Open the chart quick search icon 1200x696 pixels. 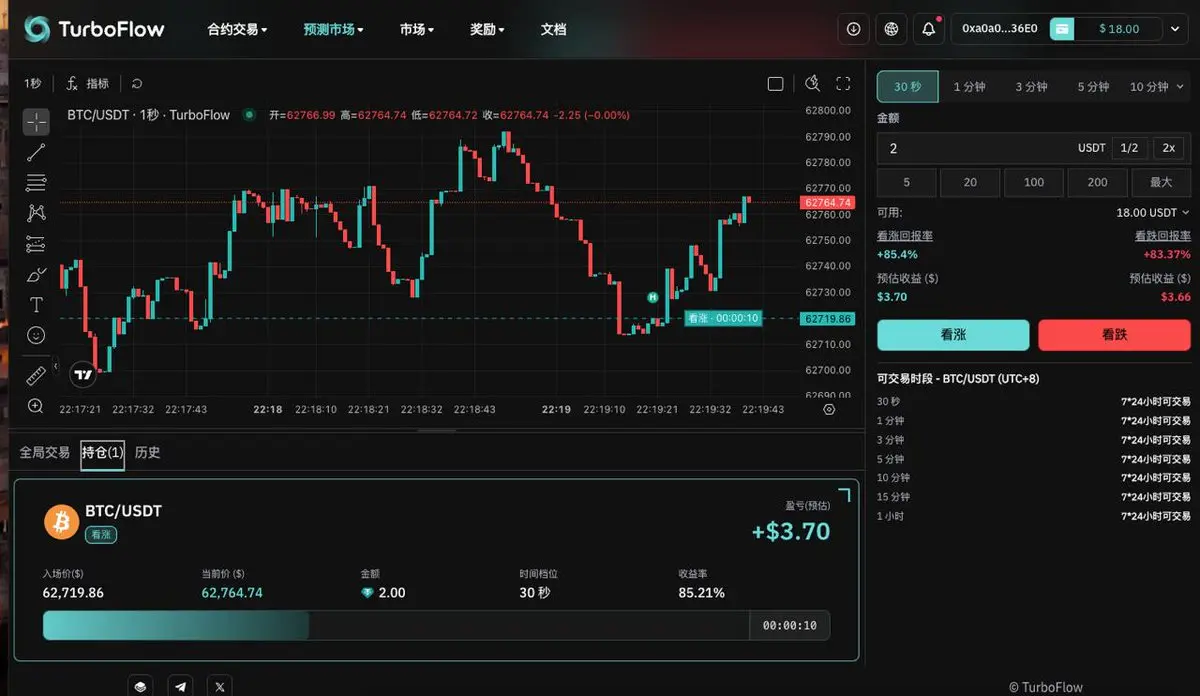coord(813,84)
